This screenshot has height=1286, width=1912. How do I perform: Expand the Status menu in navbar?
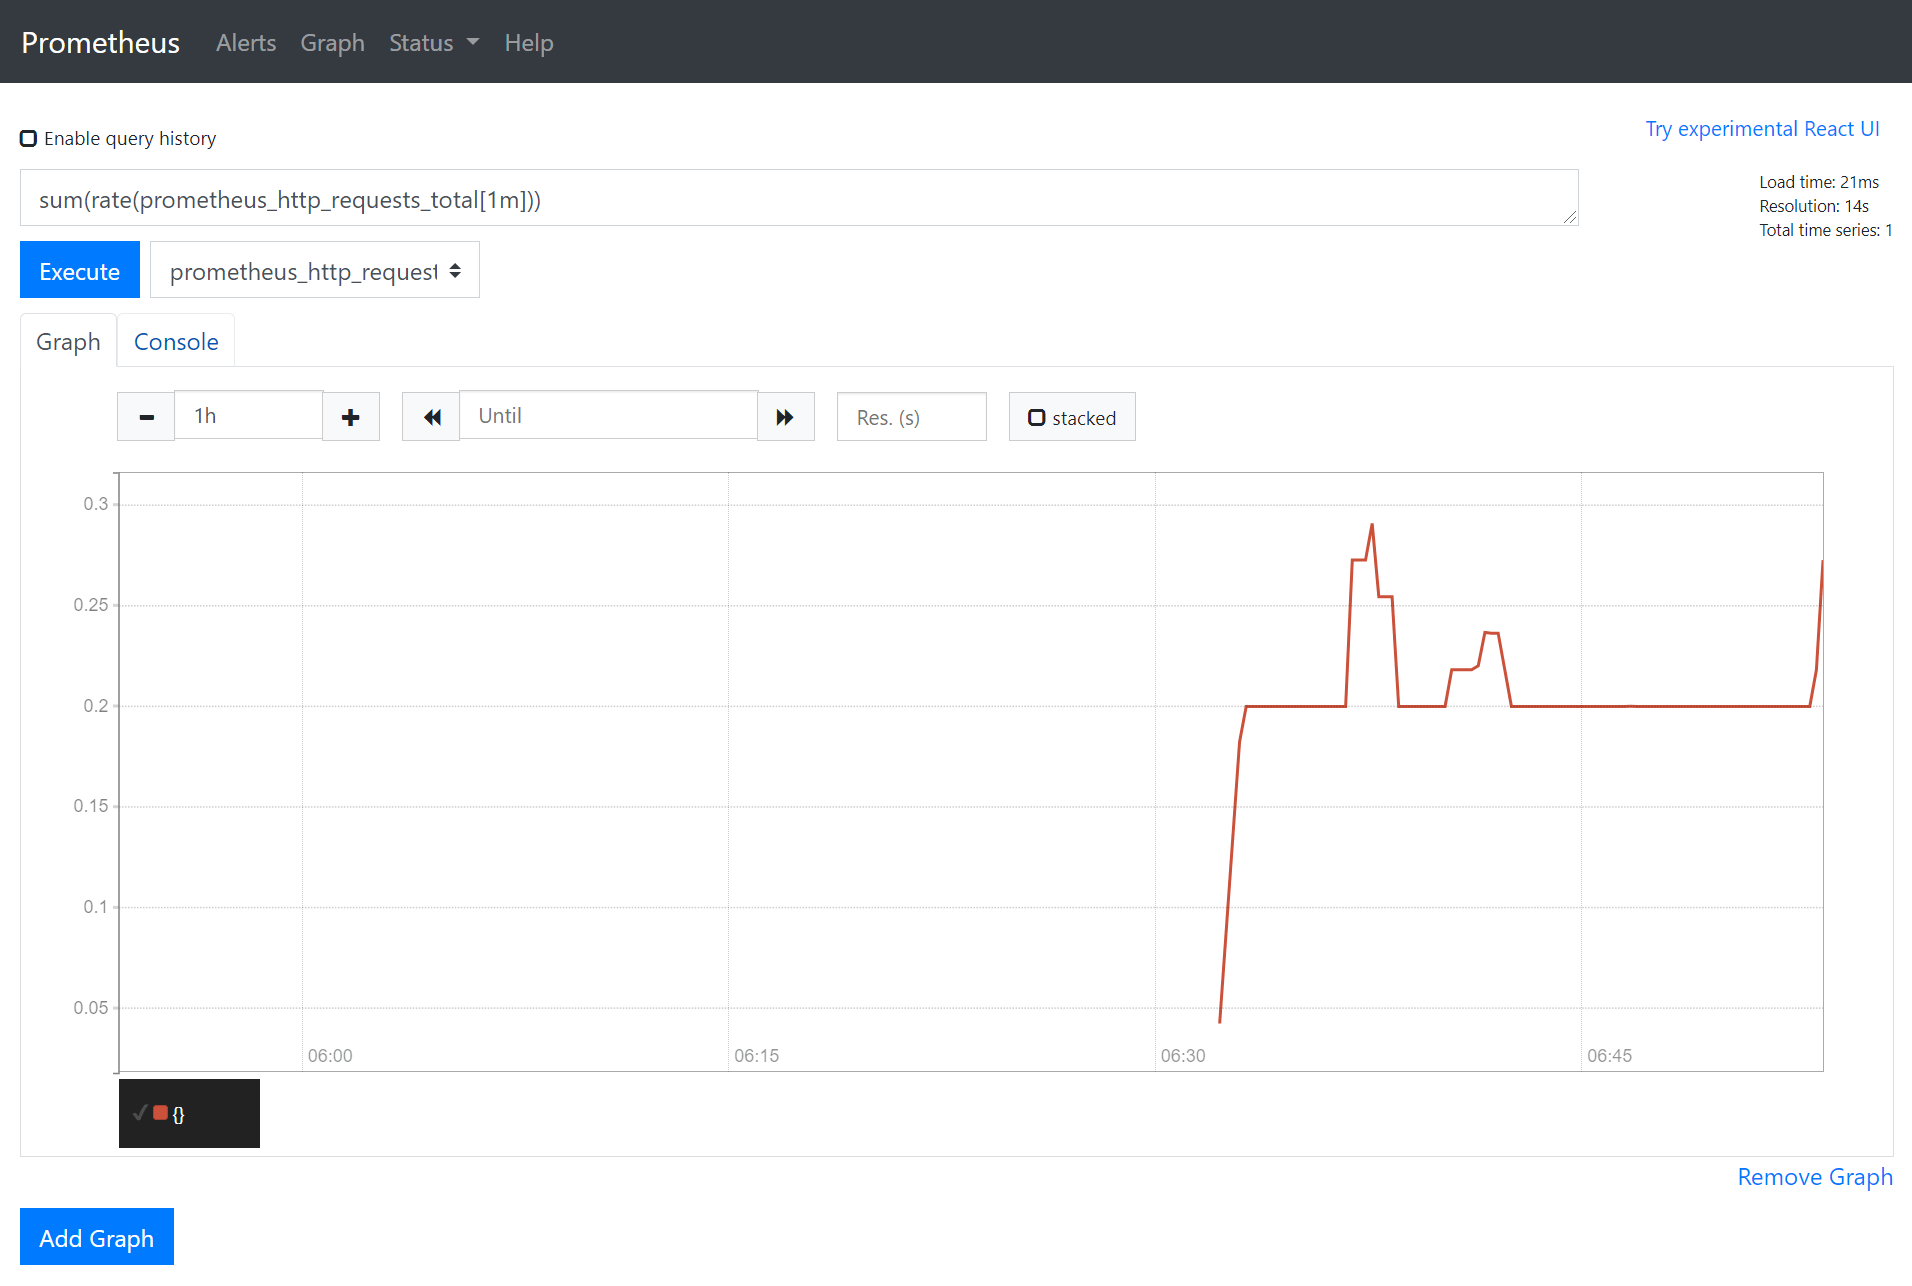[x=434, y=43]
